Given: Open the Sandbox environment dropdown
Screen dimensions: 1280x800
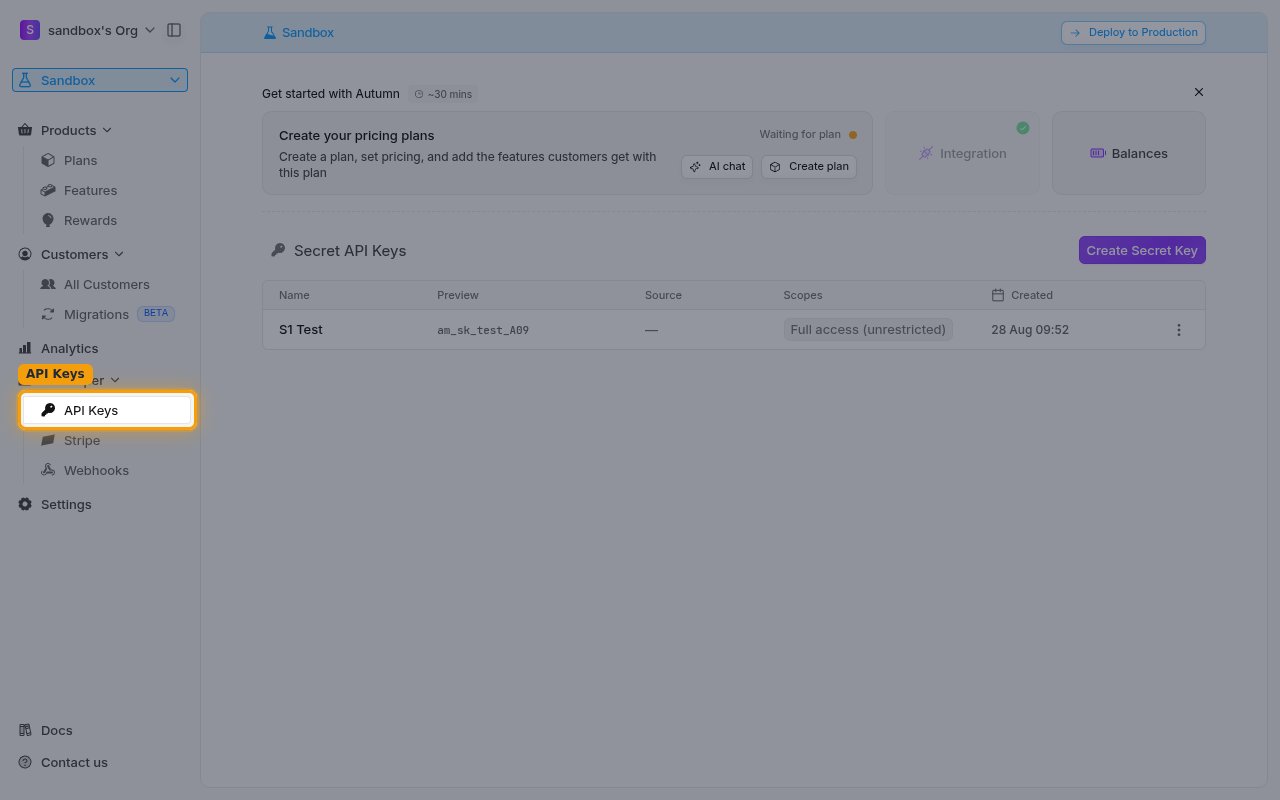Looking at the screenshot, I should tap(100, 80).
